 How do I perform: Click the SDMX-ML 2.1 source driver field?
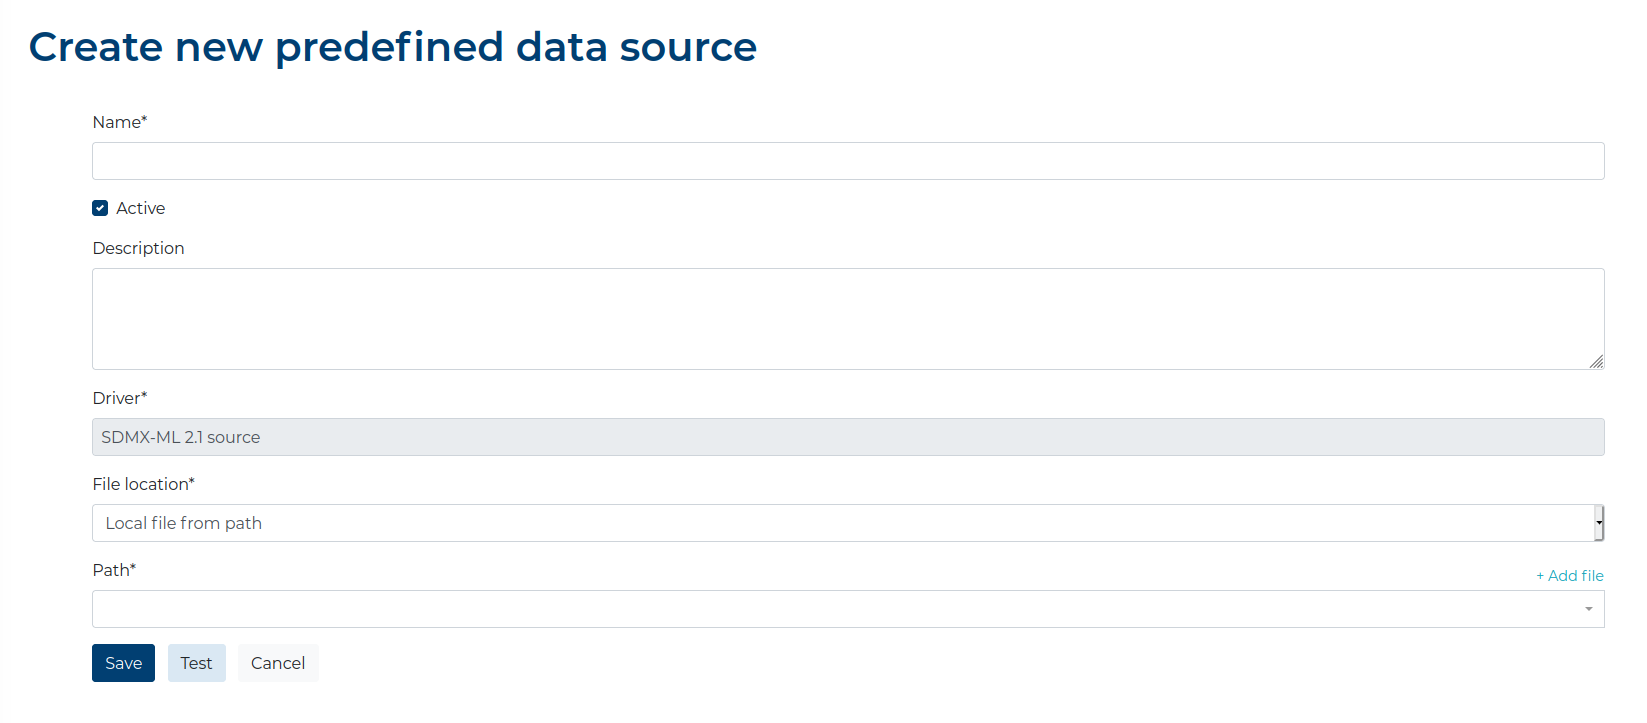pyautogui.click(x=848, y=437)
